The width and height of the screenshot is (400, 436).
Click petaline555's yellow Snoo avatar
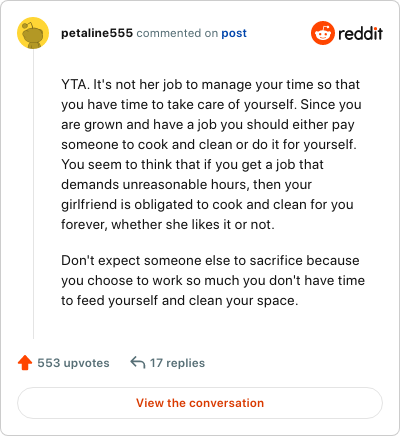point(33,33)
